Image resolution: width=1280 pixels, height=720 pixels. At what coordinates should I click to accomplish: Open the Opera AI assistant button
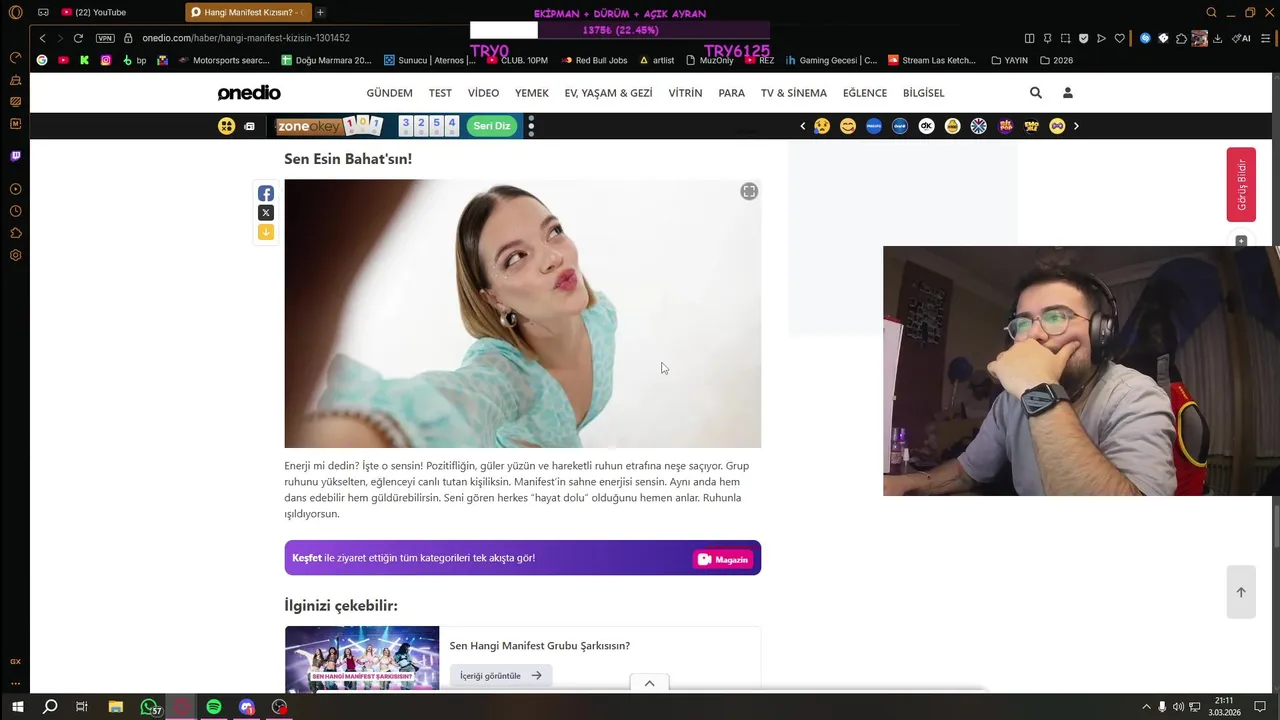[x=1242, y=38]
